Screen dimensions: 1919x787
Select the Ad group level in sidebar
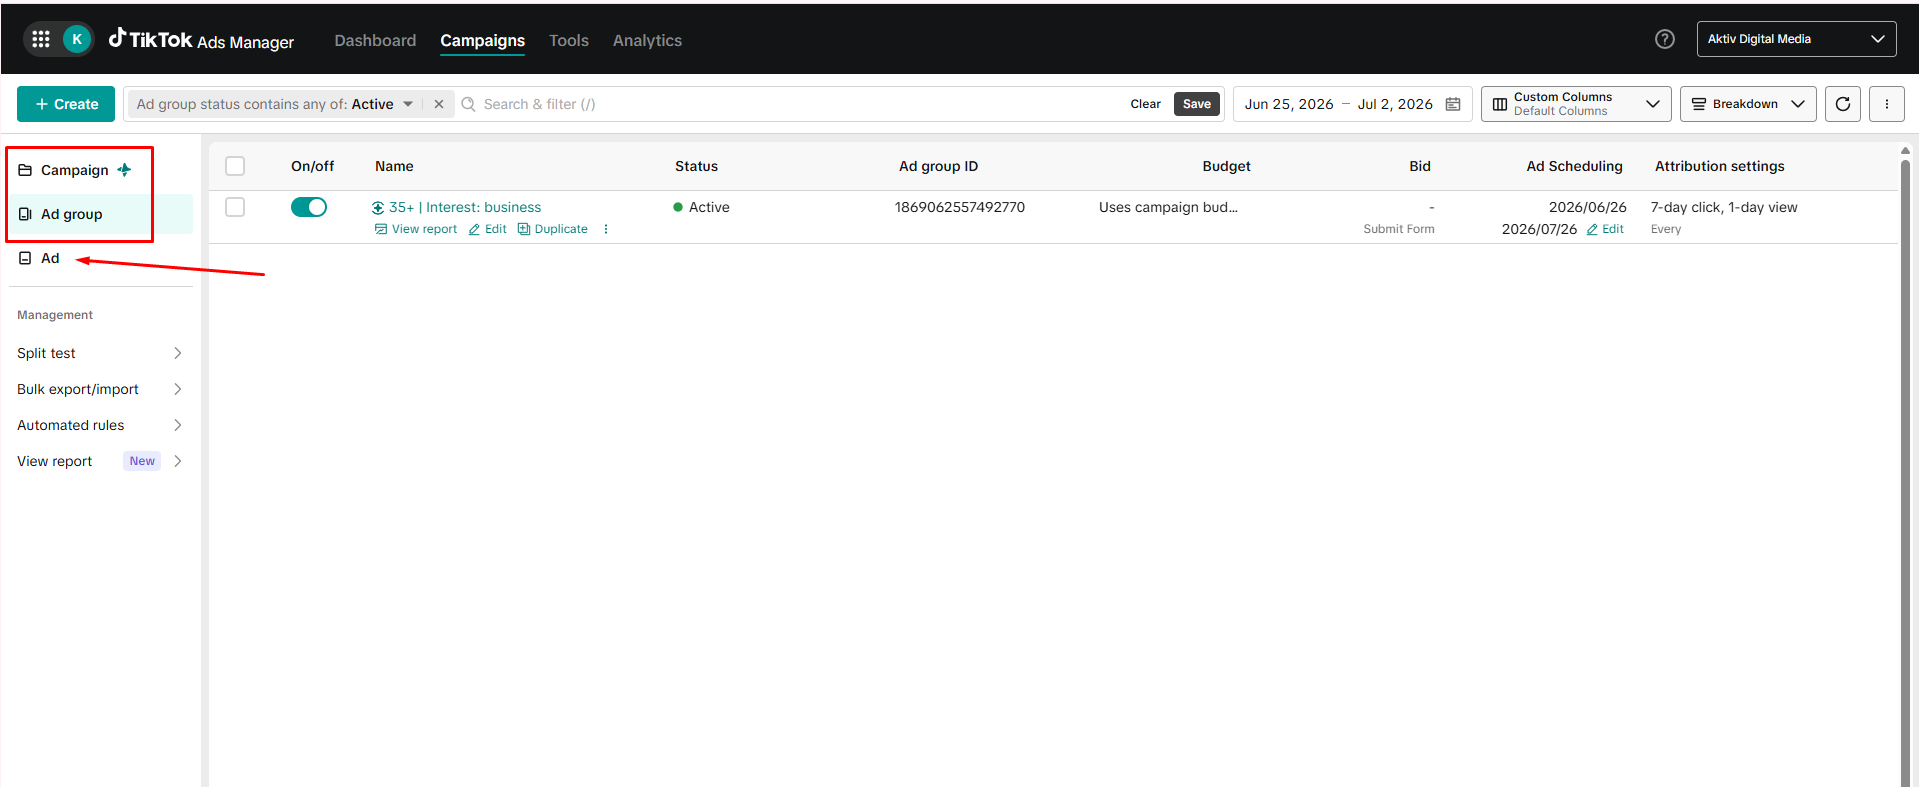[100, 214]
